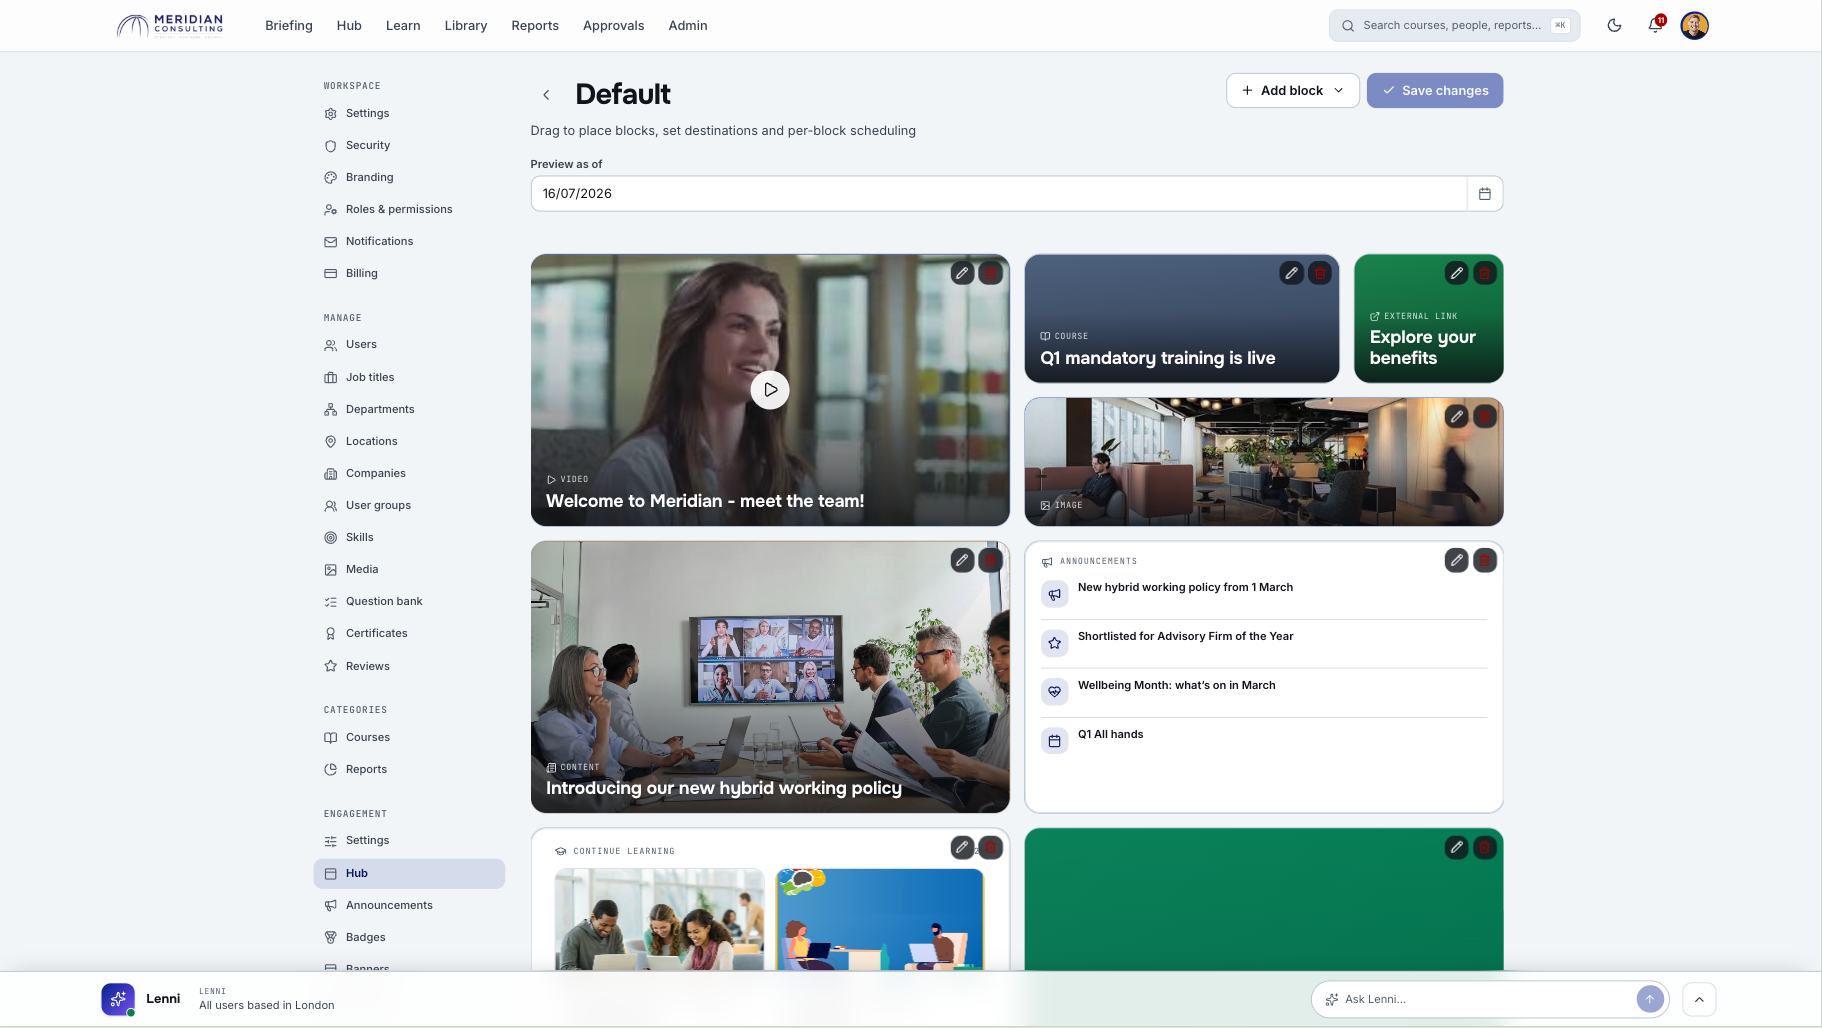The height and width of the screenshot is (1028, 1822).
Task: Delete the empty green block
Action: (1485, 848)
